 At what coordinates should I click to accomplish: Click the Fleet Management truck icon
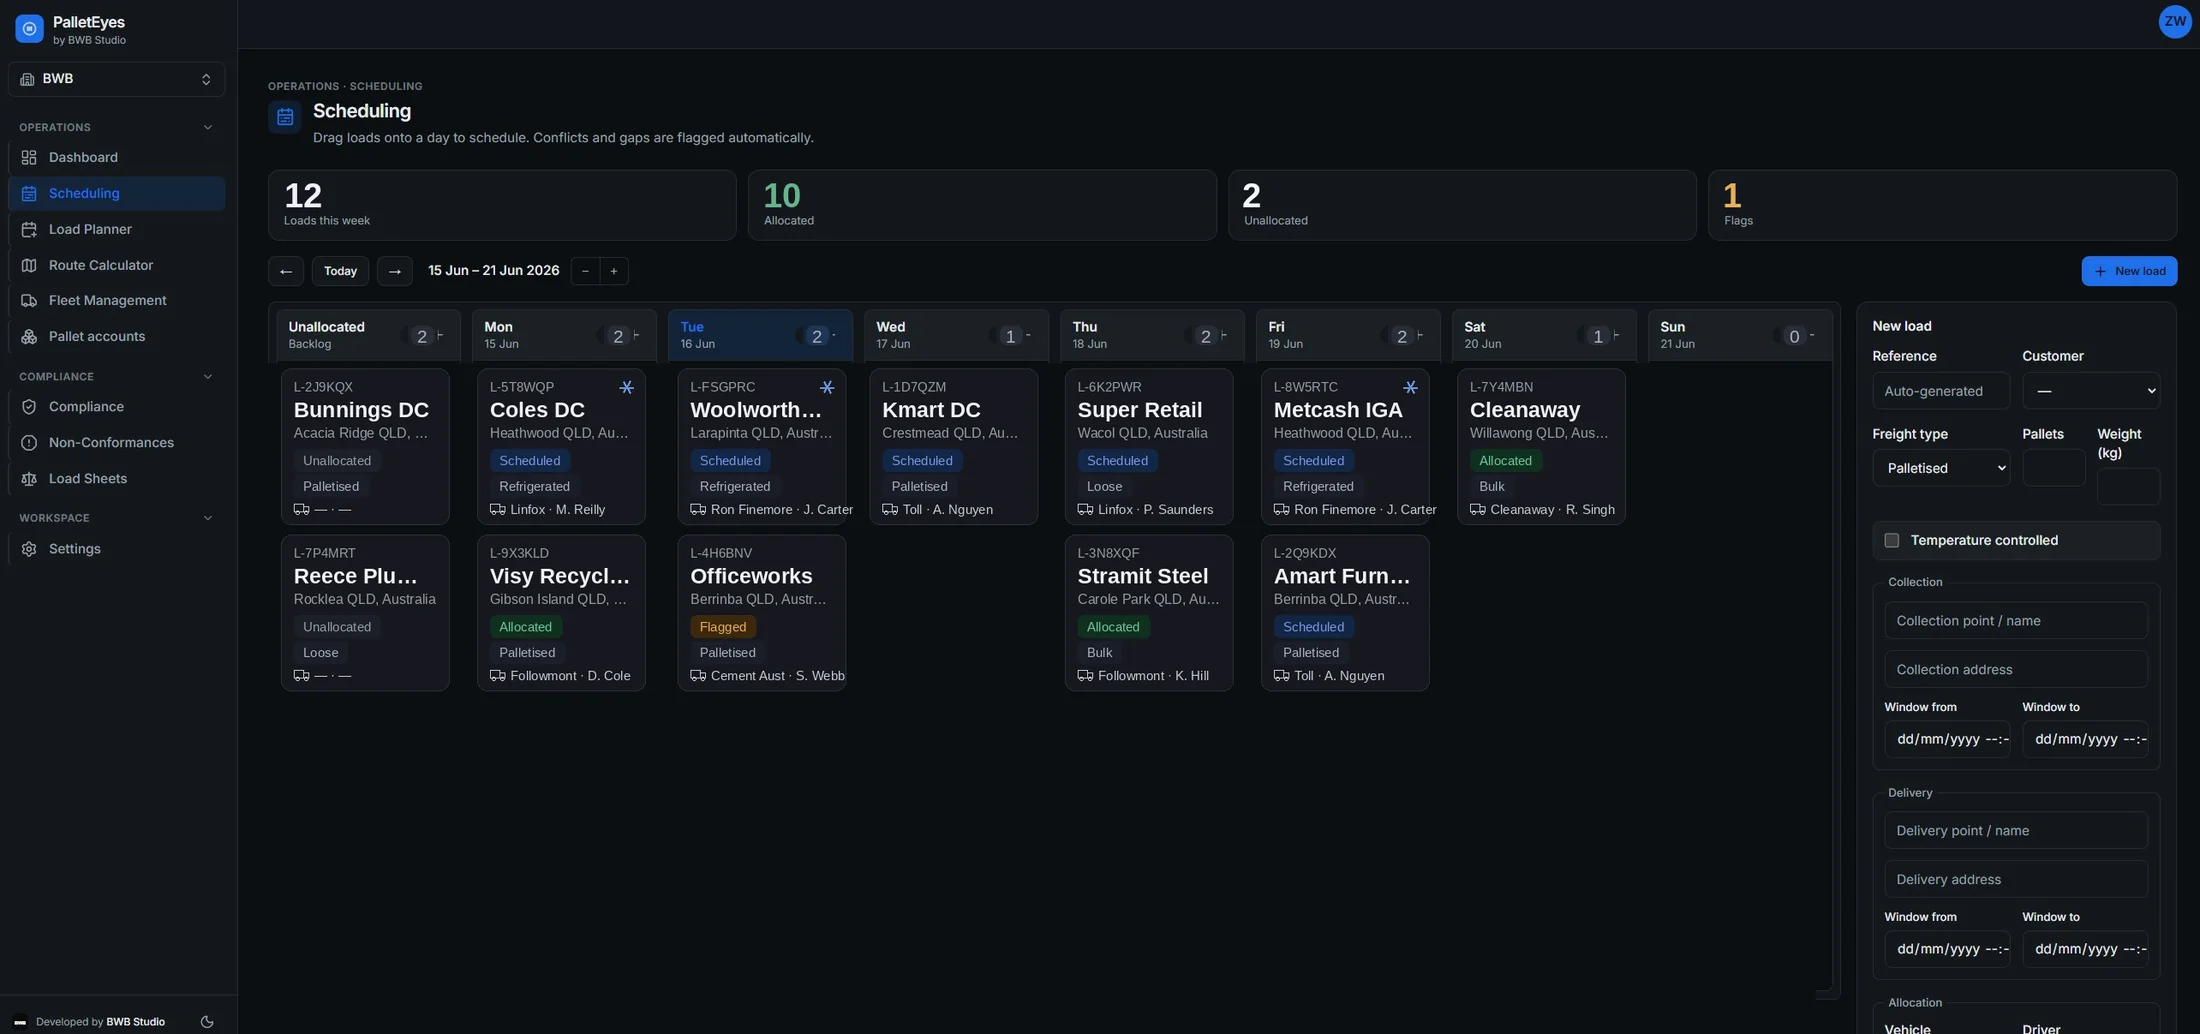[x=29, y=300]
